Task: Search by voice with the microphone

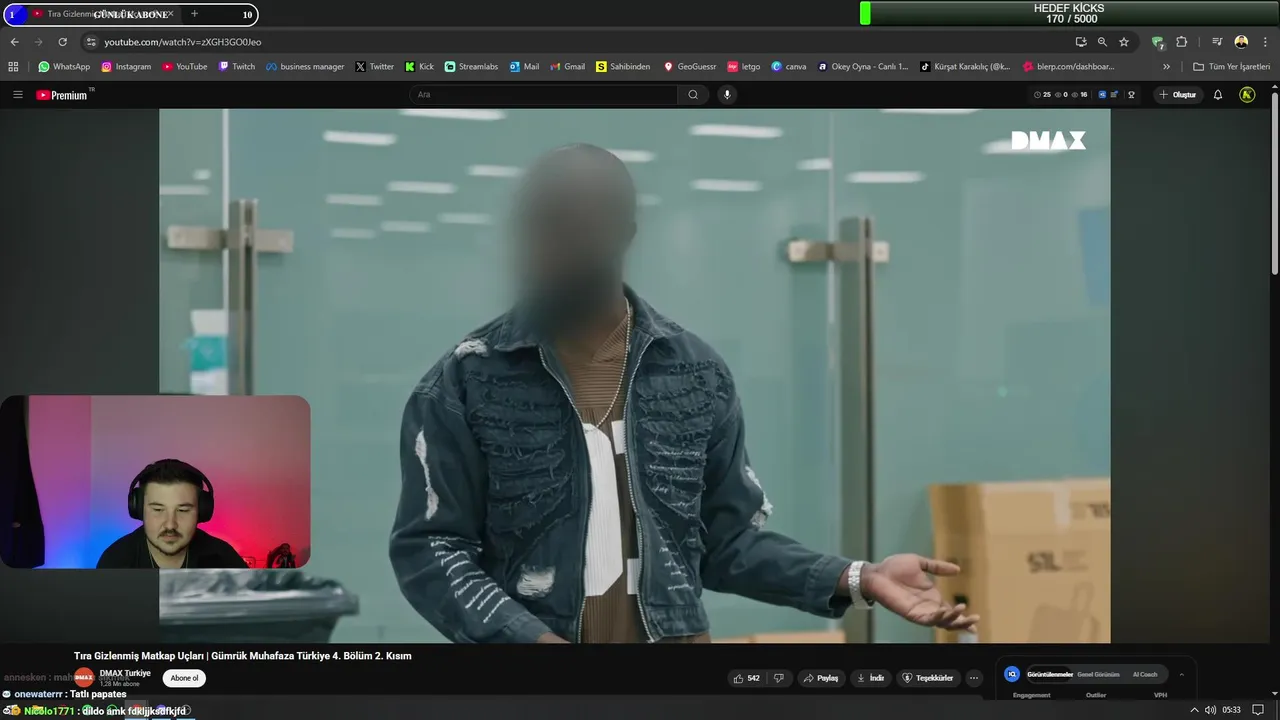Action: (x=727, y=95)
